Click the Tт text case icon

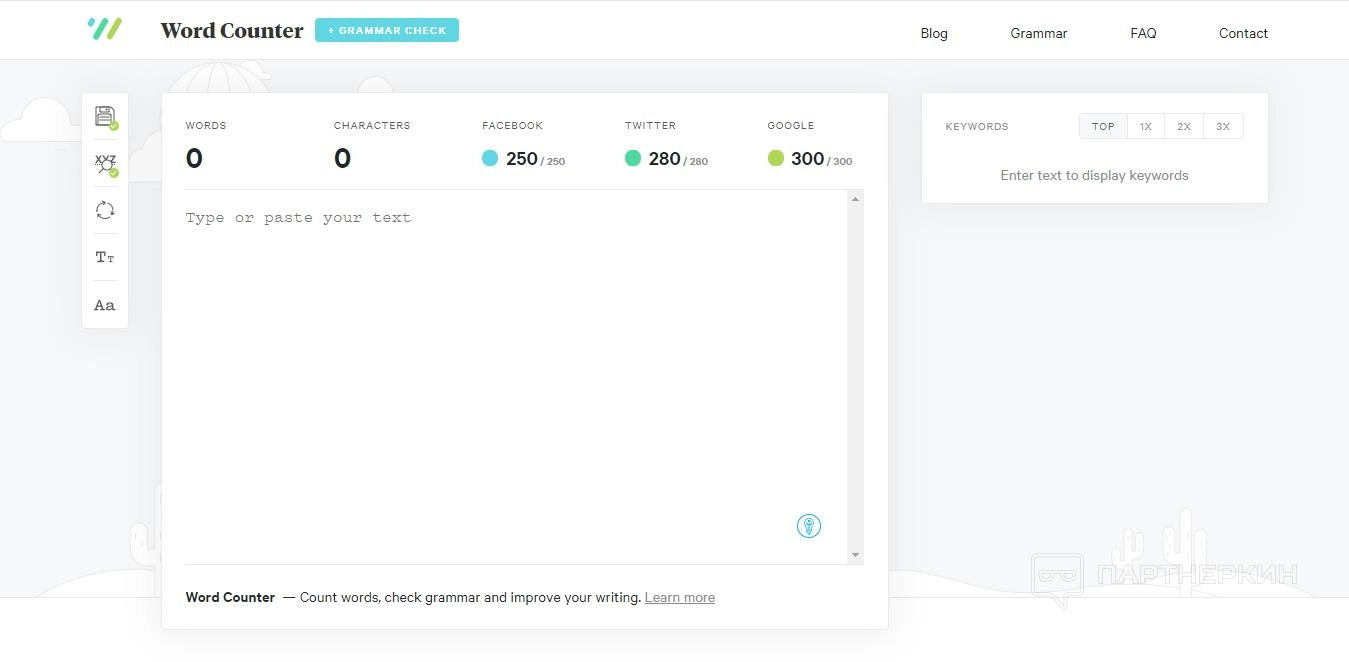pyautogui.click(x=105, y=257)
